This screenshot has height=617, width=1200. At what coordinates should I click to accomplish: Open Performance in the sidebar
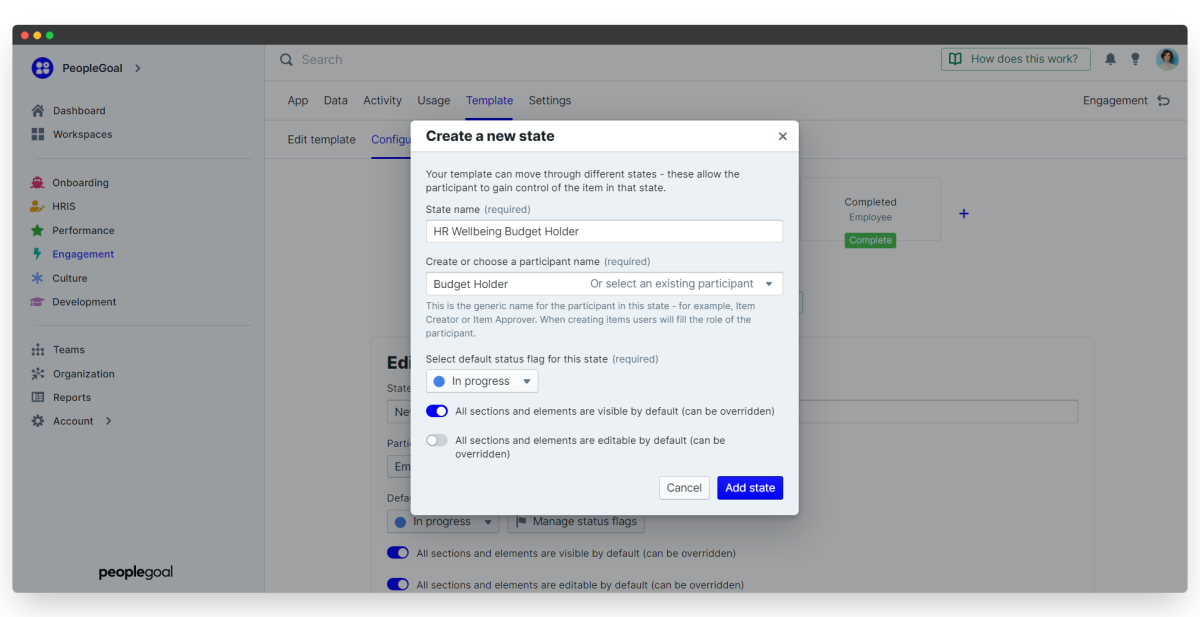coord(83,230)
